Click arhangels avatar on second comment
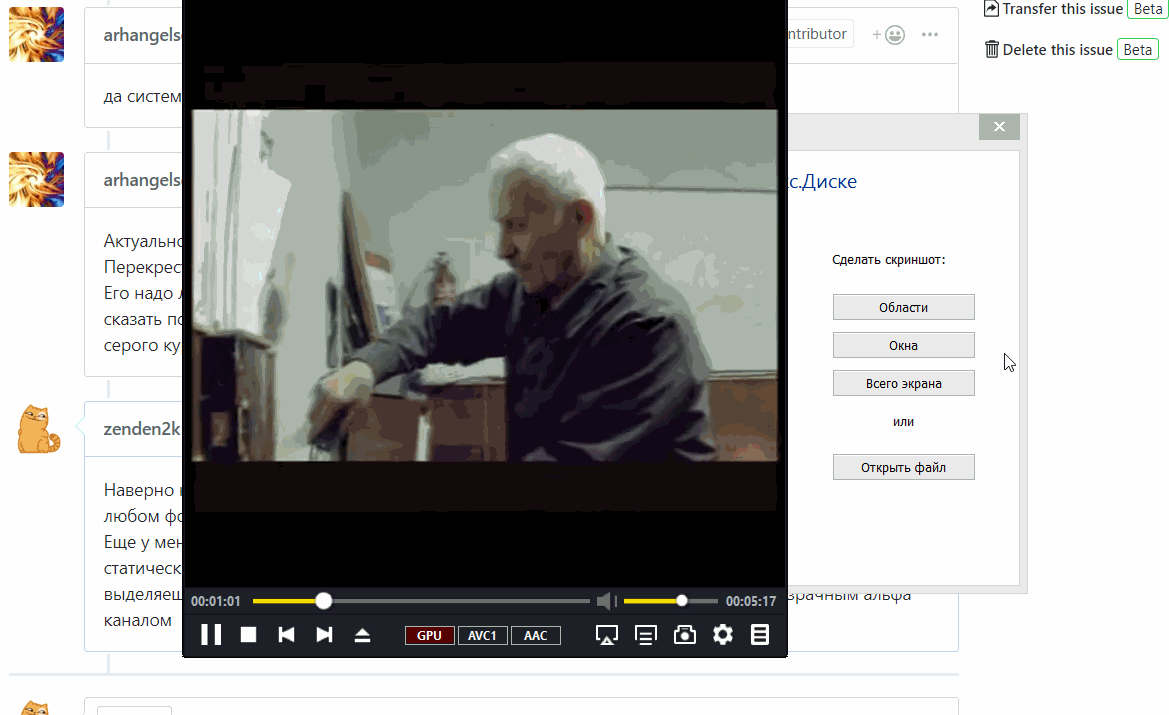1169x715 pixels. point(37,180)
